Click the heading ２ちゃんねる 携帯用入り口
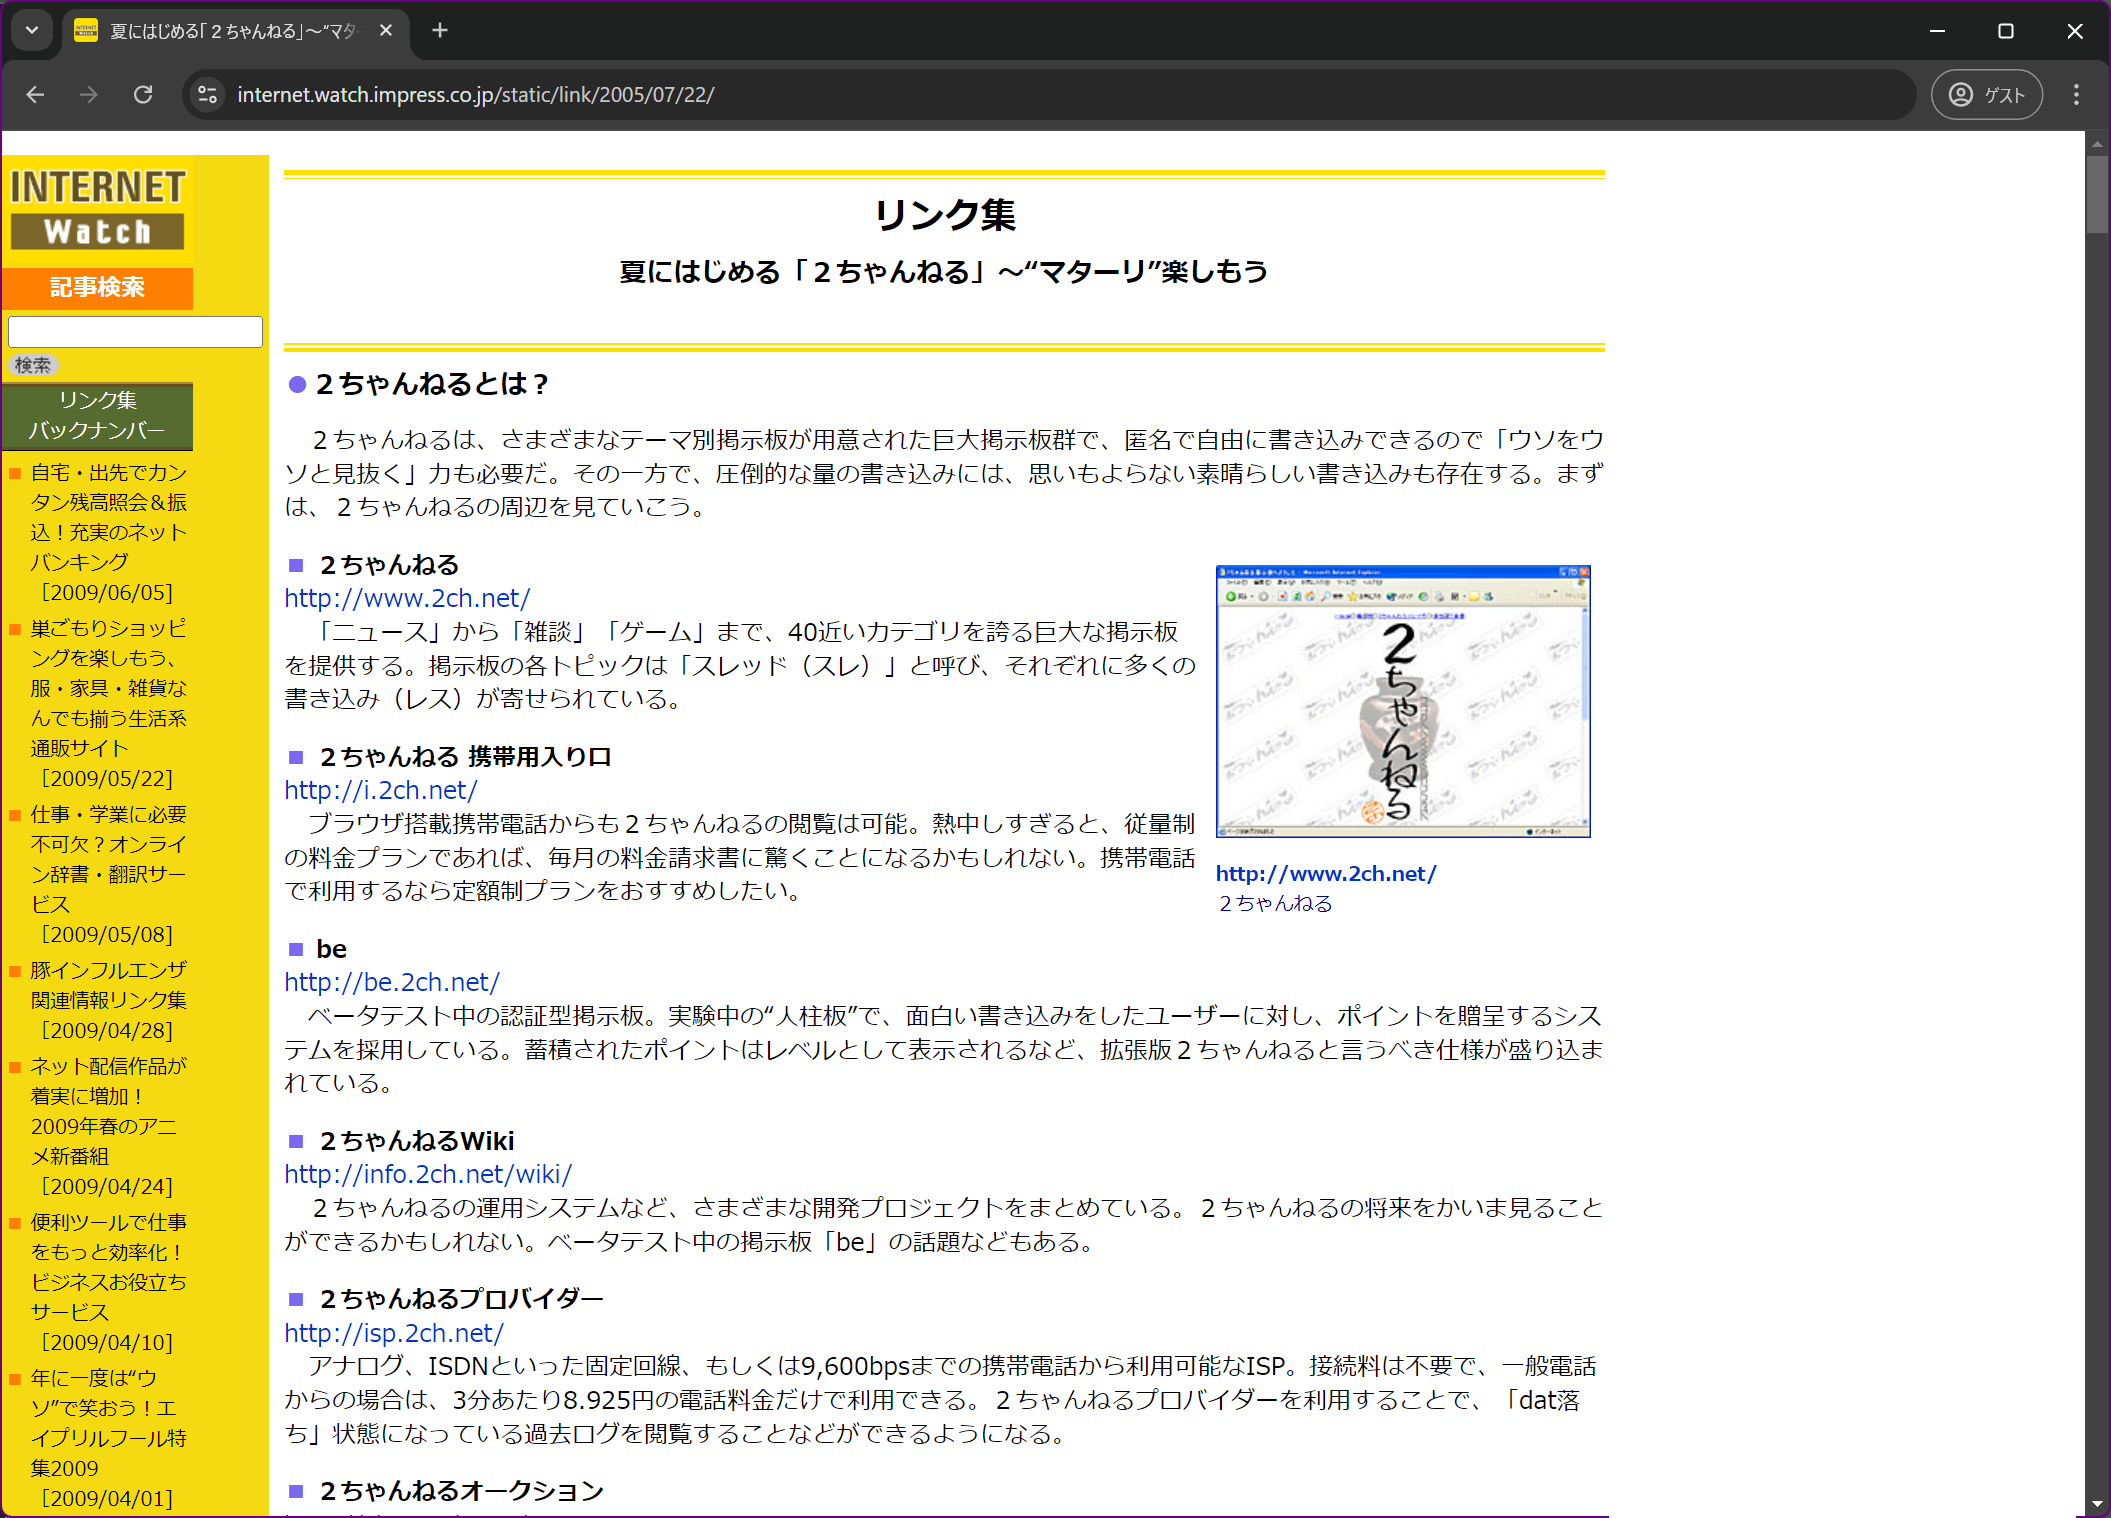This screenshot has height=1518, width=2111. pos(465,757)
